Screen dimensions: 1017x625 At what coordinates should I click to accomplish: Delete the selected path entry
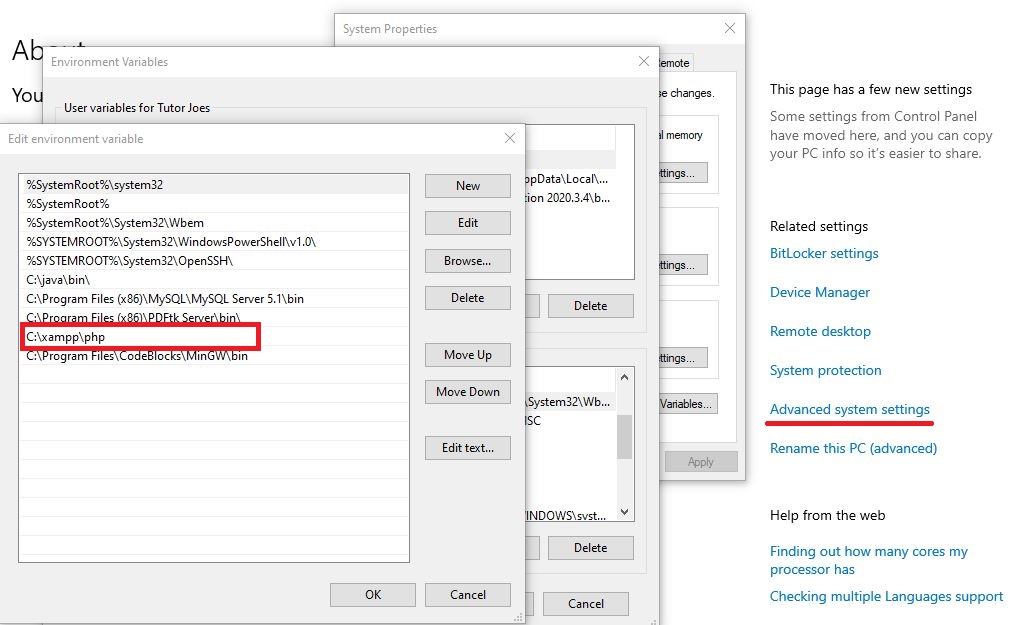[467, 298]
